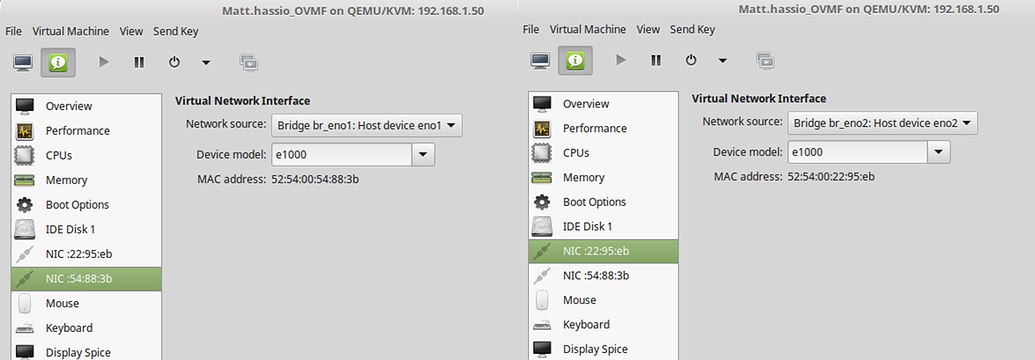Show graphical console in left window

[23, 62]
